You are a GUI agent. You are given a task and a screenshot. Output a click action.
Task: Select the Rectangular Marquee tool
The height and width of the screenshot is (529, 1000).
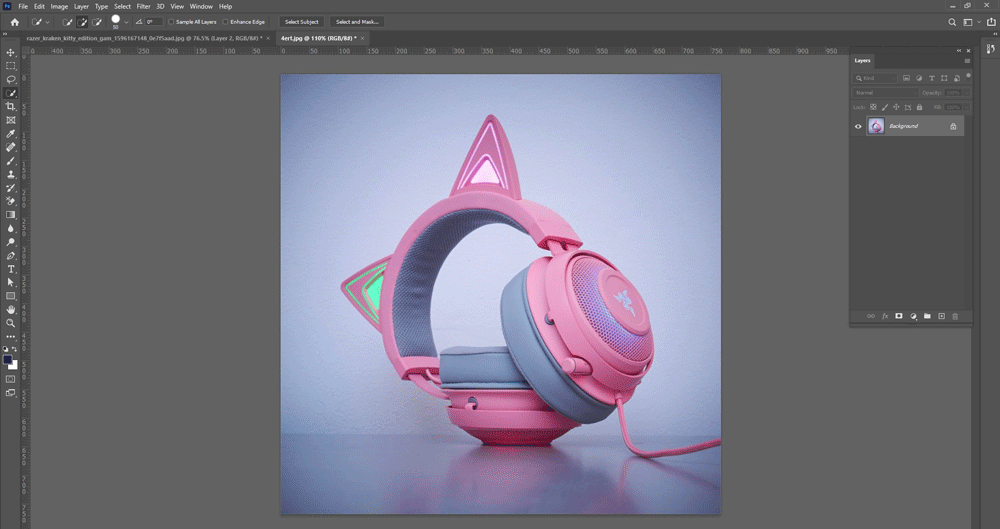coord(11,66)
